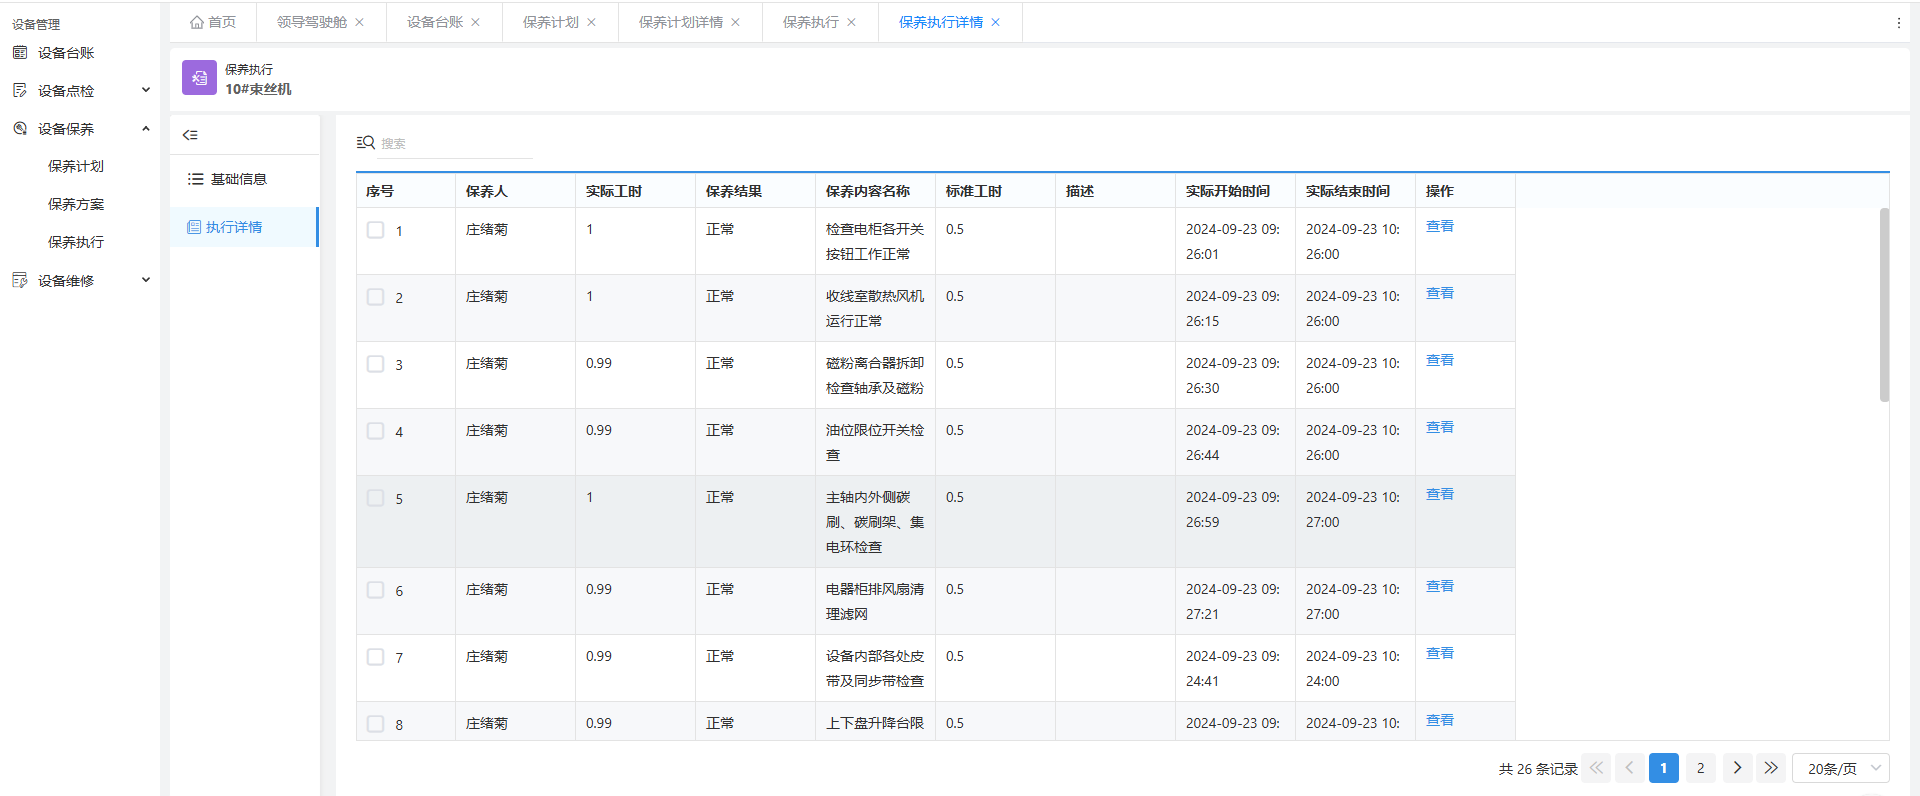This screenshot has width=1920, height=796.
Task: Expand the 设备点检 menu chevron
Action: coord(146,90)
